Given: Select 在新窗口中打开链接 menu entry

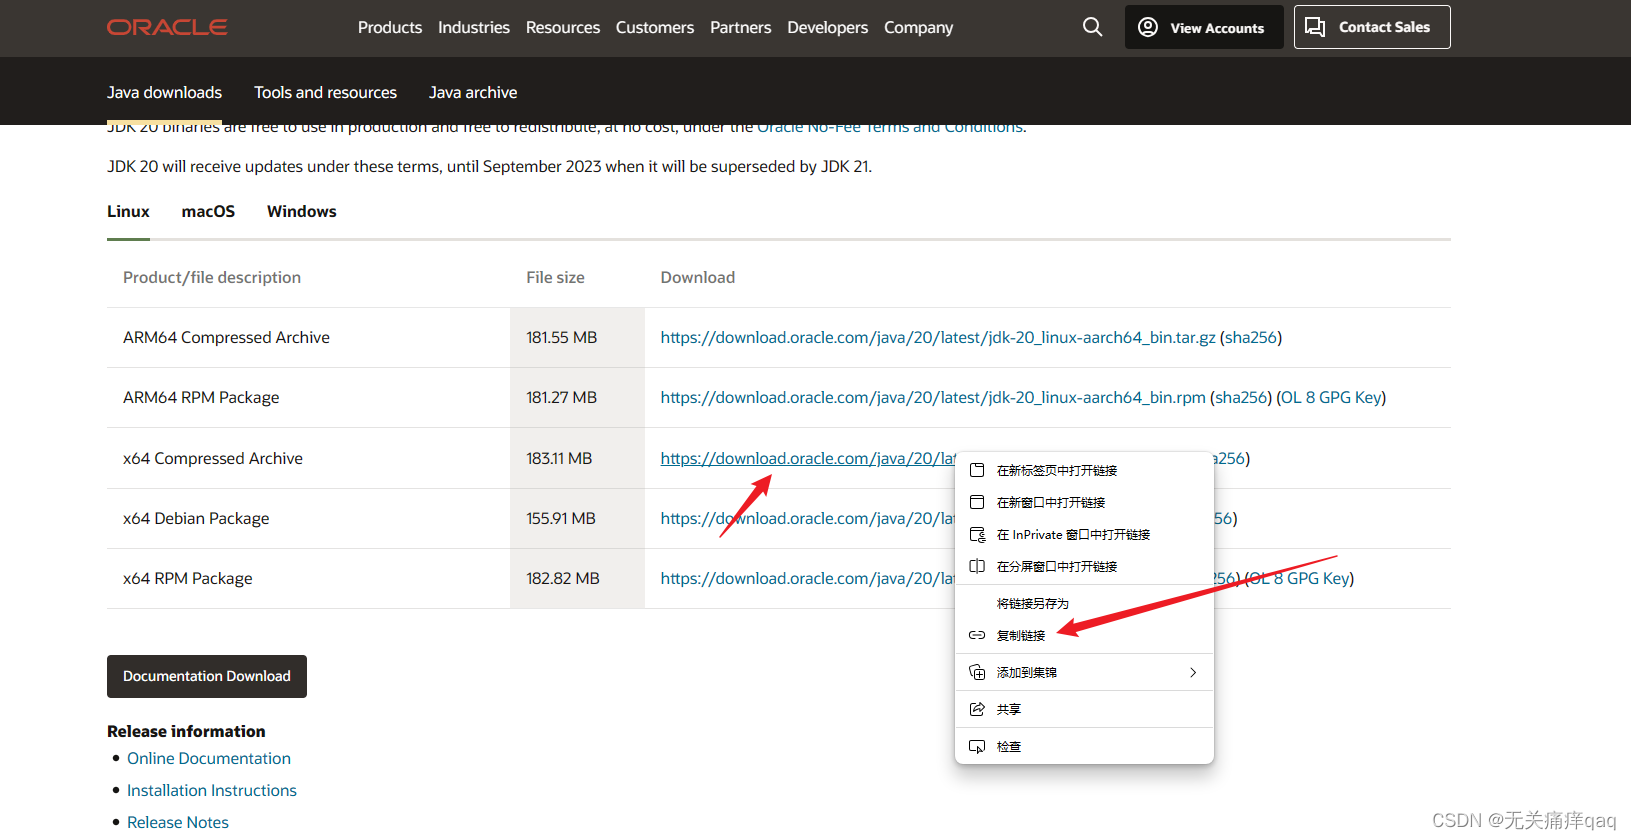Looking at the screenshot, I should pos(1084,502).
